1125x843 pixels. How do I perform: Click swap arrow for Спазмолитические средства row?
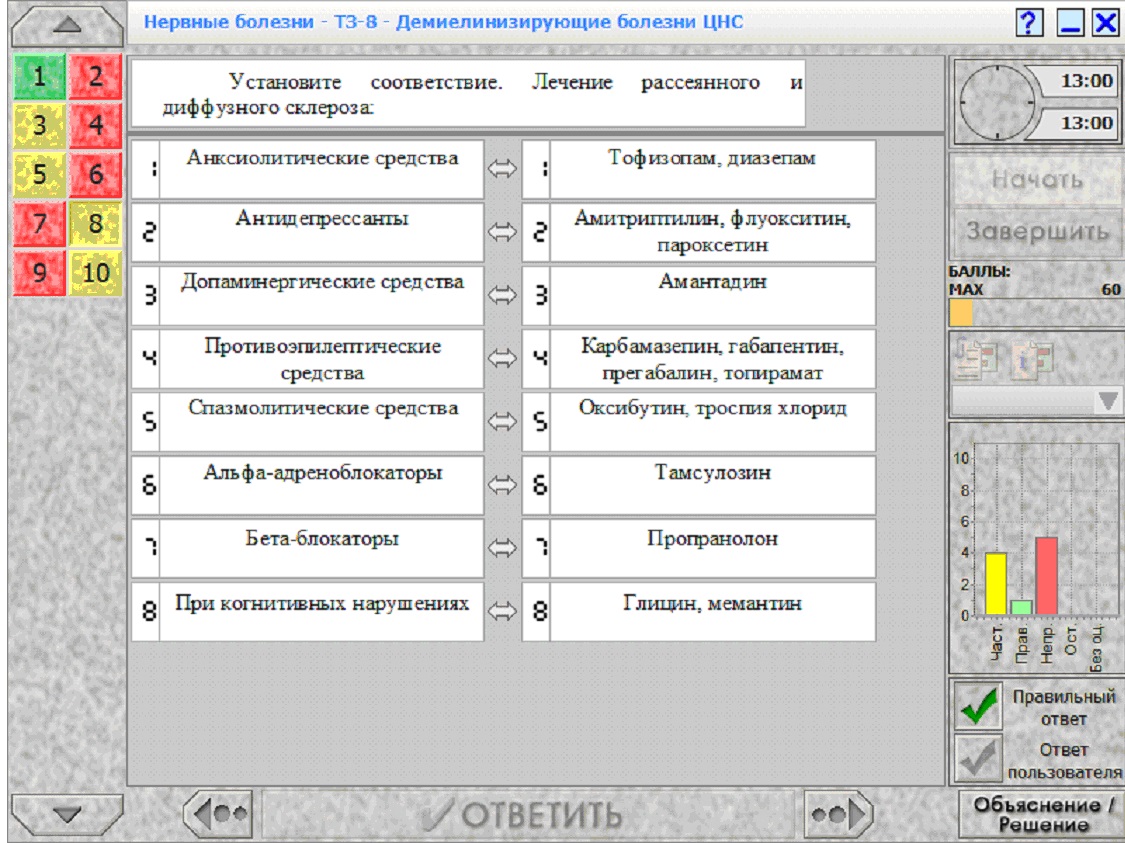click(x=502, y=421)
